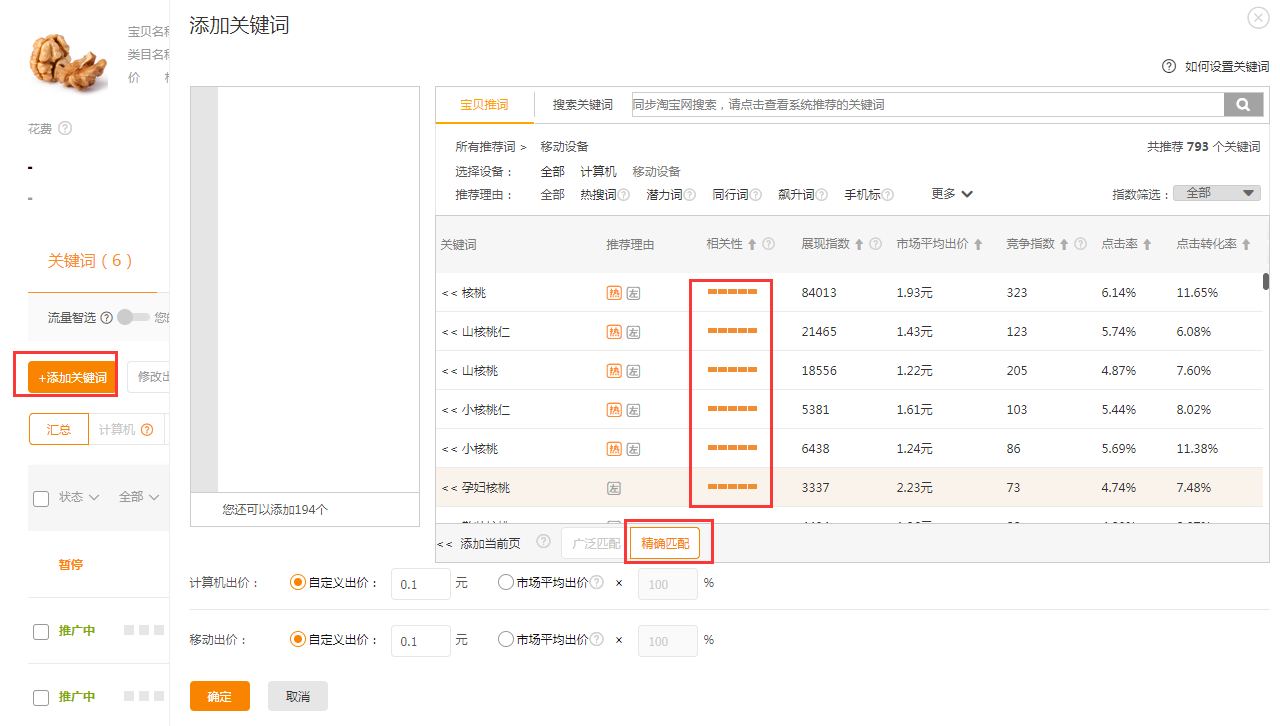This screenshot has width=1280, height=726.
Task: Filter recommendations by 热搜词
Action: pyautogui.click(x=598, y=195)
